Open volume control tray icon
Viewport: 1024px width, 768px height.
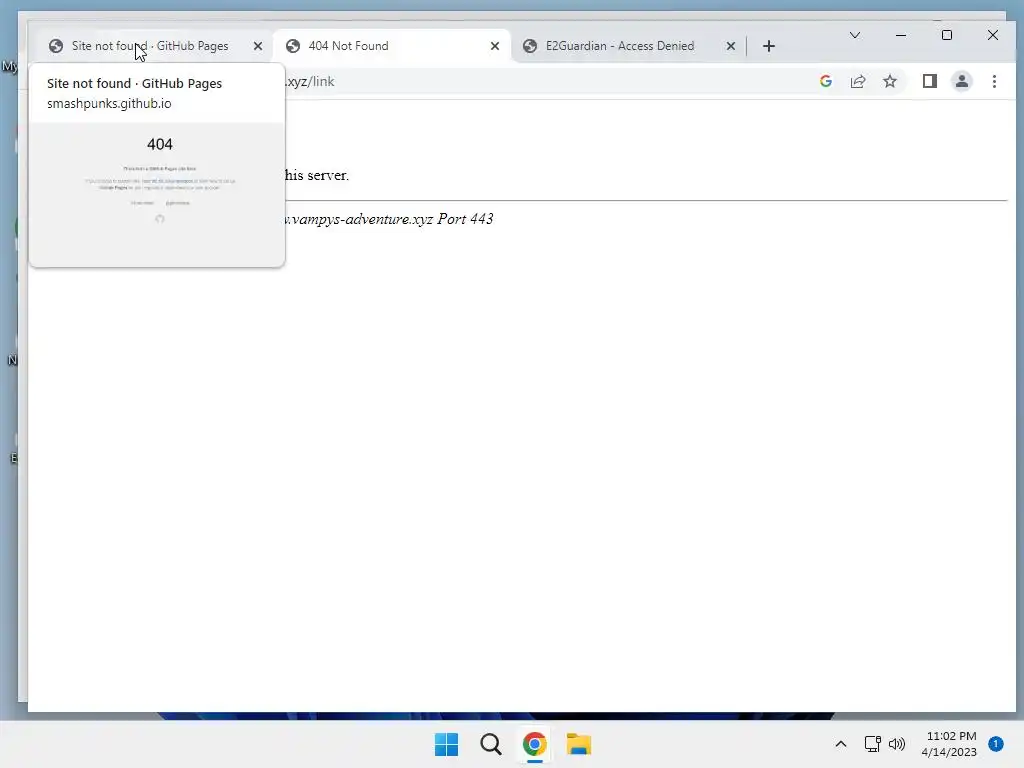point(897,744)
